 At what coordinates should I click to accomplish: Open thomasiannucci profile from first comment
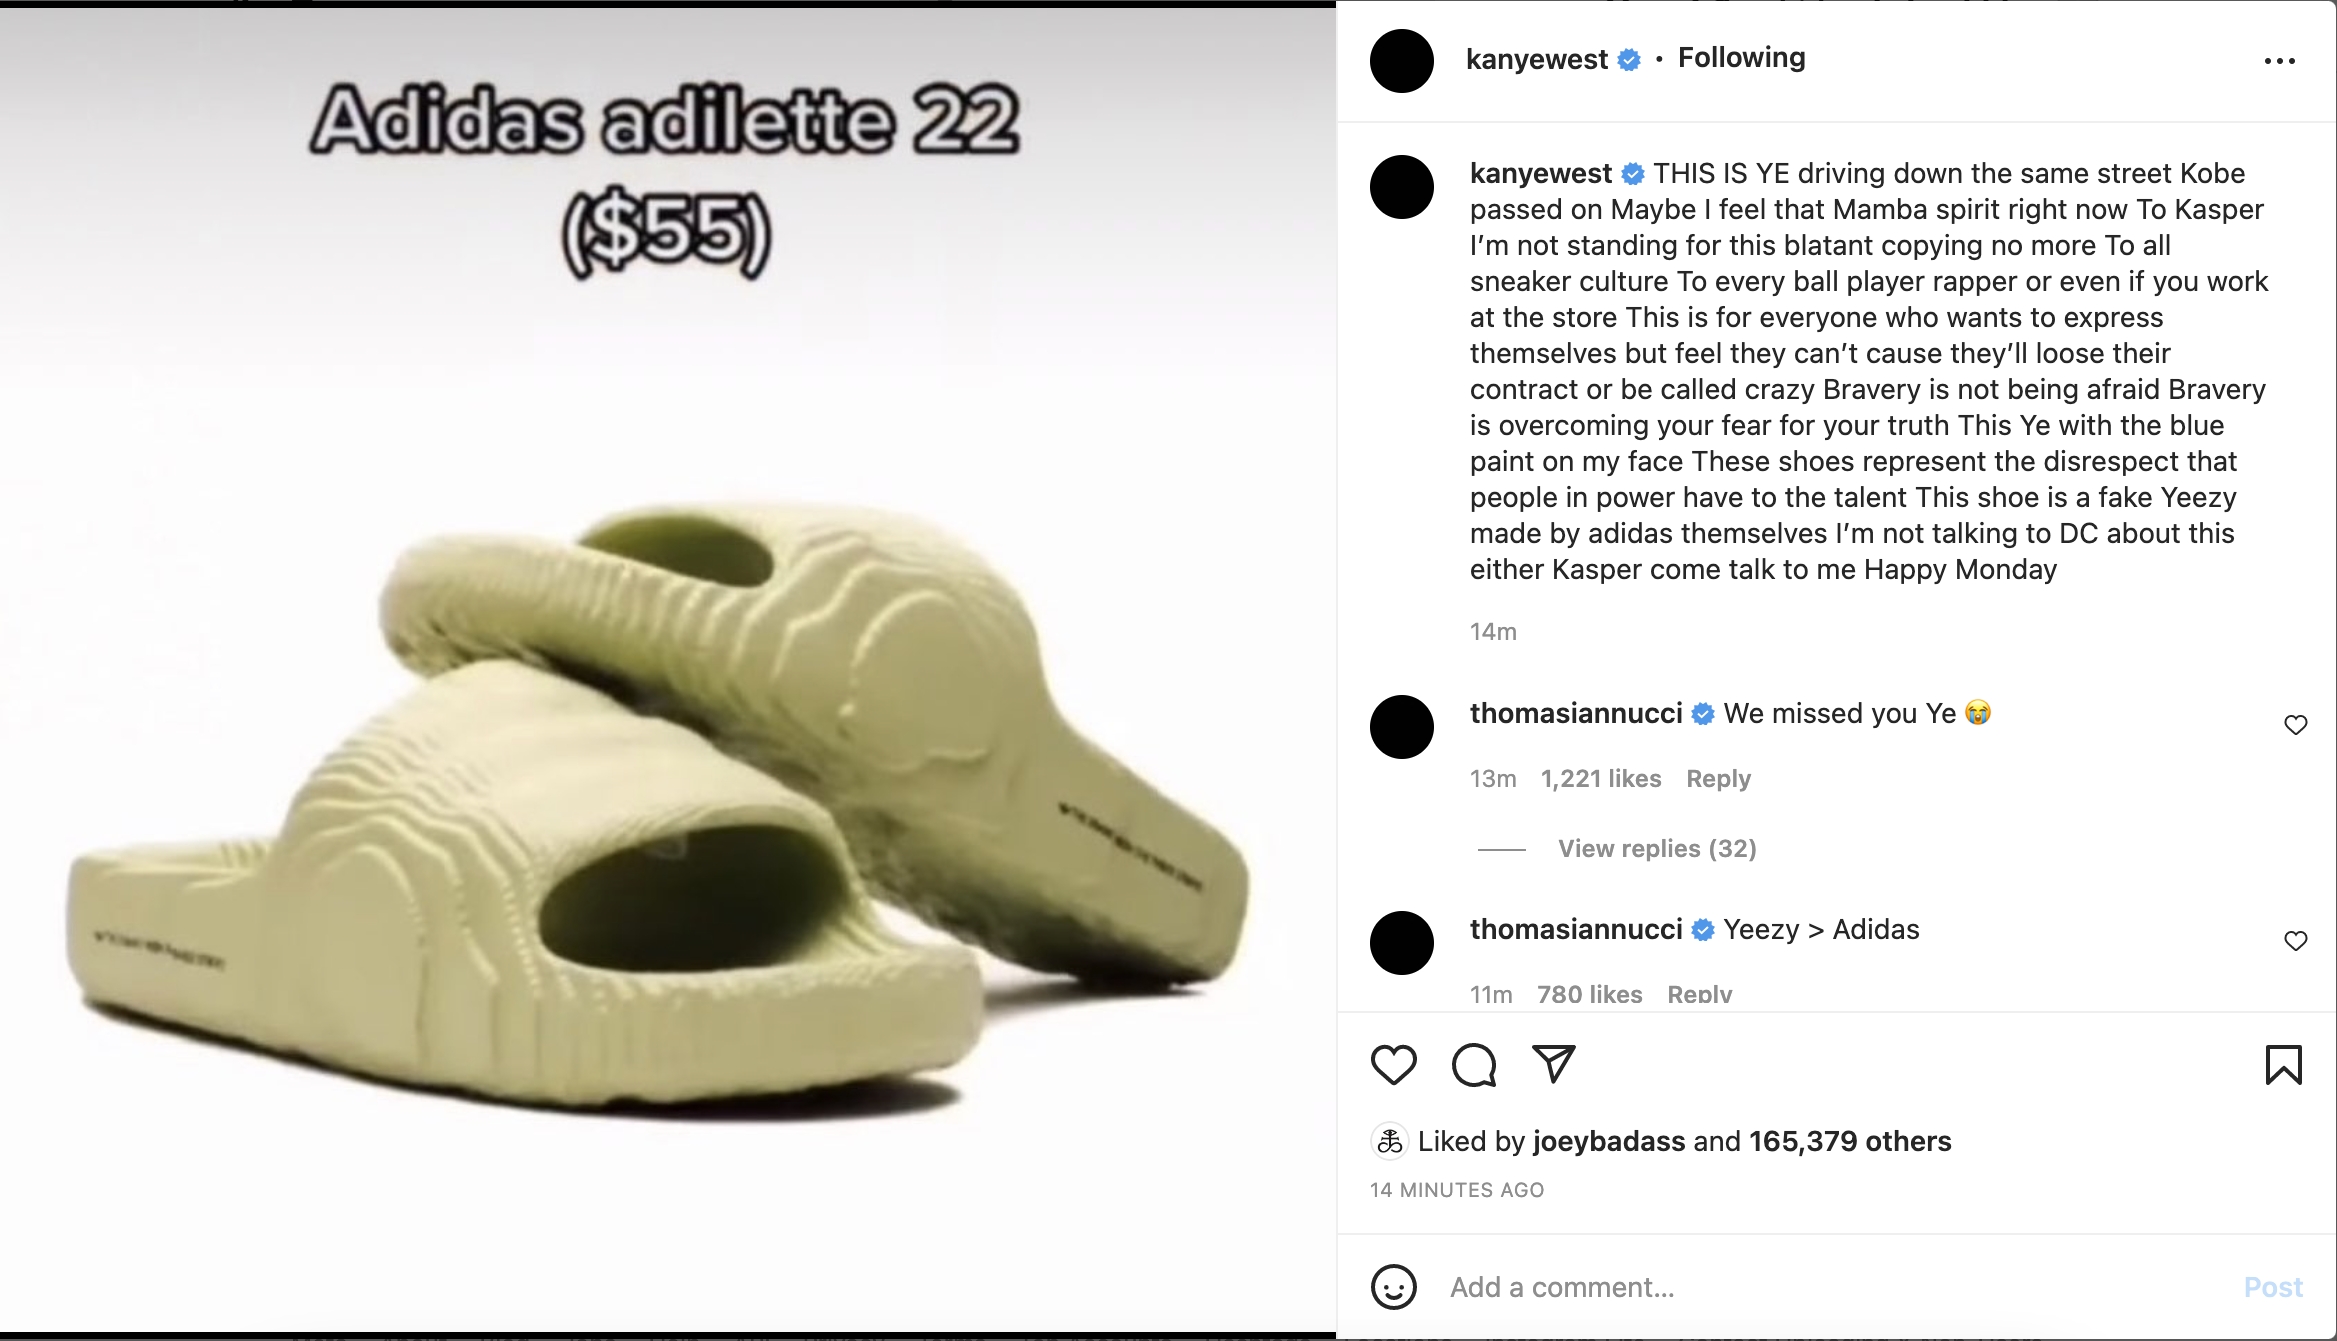1576,713
